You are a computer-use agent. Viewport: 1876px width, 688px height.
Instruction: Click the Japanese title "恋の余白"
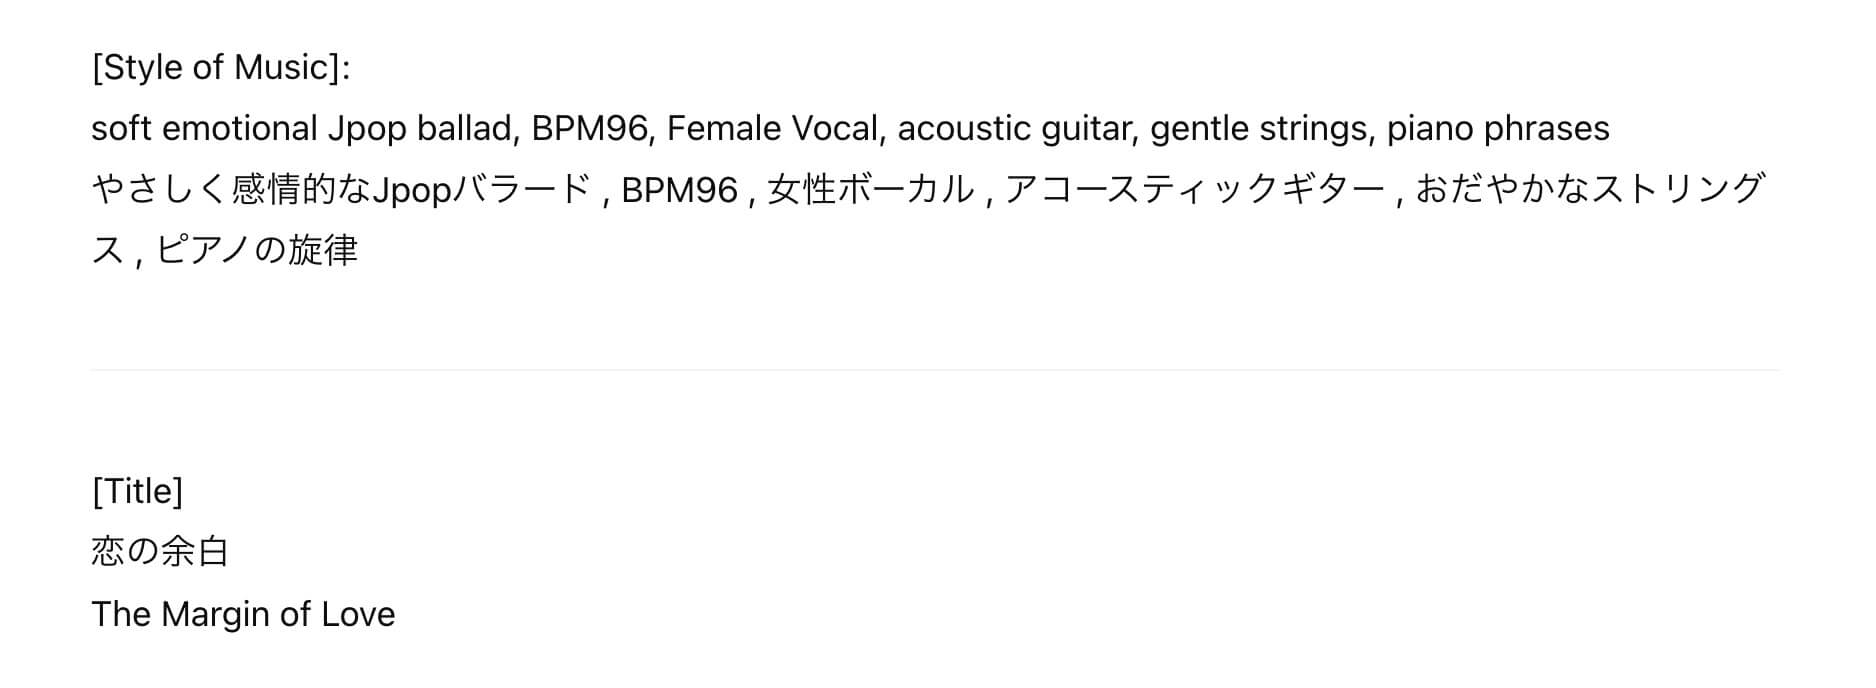160,552
